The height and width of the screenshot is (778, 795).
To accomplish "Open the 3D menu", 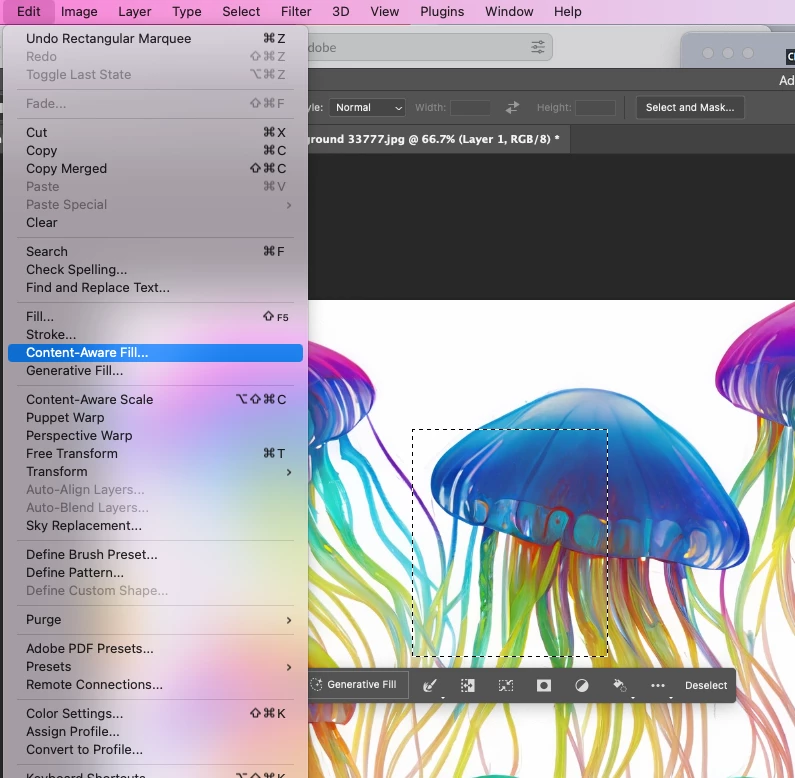I will [341, 11].
